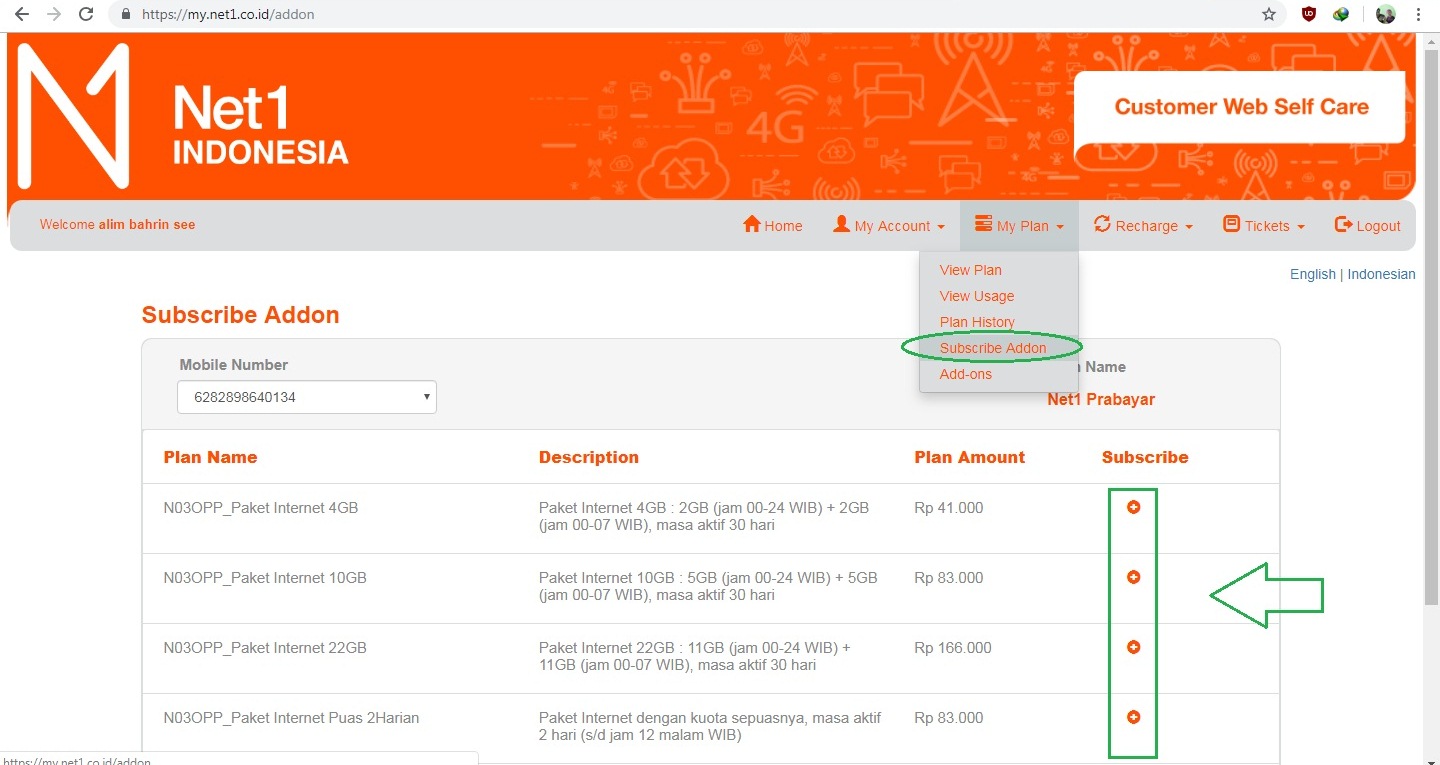Click the Plan Name column header
The width and height of the screenshot is (1440, 765).
[x=211, y=457]
